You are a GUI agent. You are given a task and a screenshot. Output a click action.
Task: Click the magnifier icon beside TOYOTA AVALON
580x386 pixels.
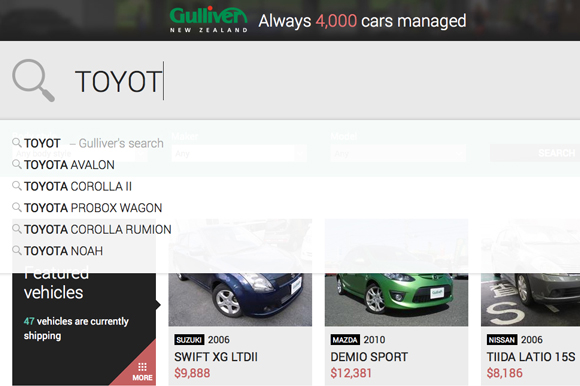point(17,164)
